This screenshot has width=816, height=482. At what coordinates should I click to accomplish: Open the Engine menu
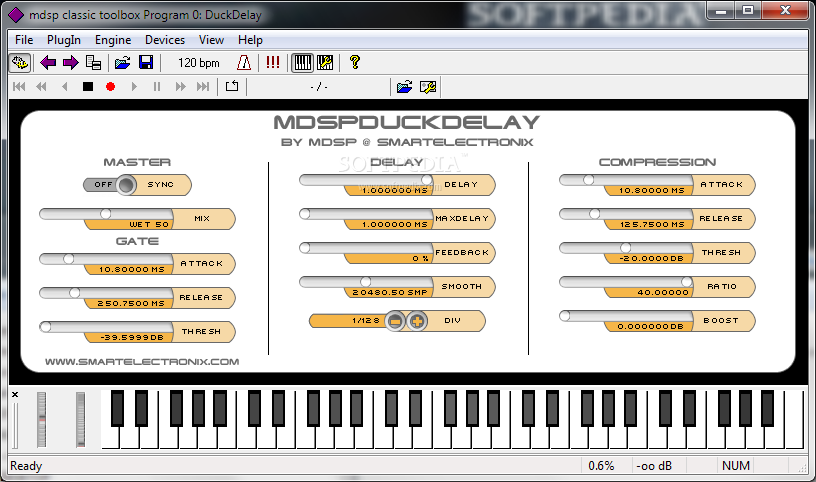tap(113, 40)
